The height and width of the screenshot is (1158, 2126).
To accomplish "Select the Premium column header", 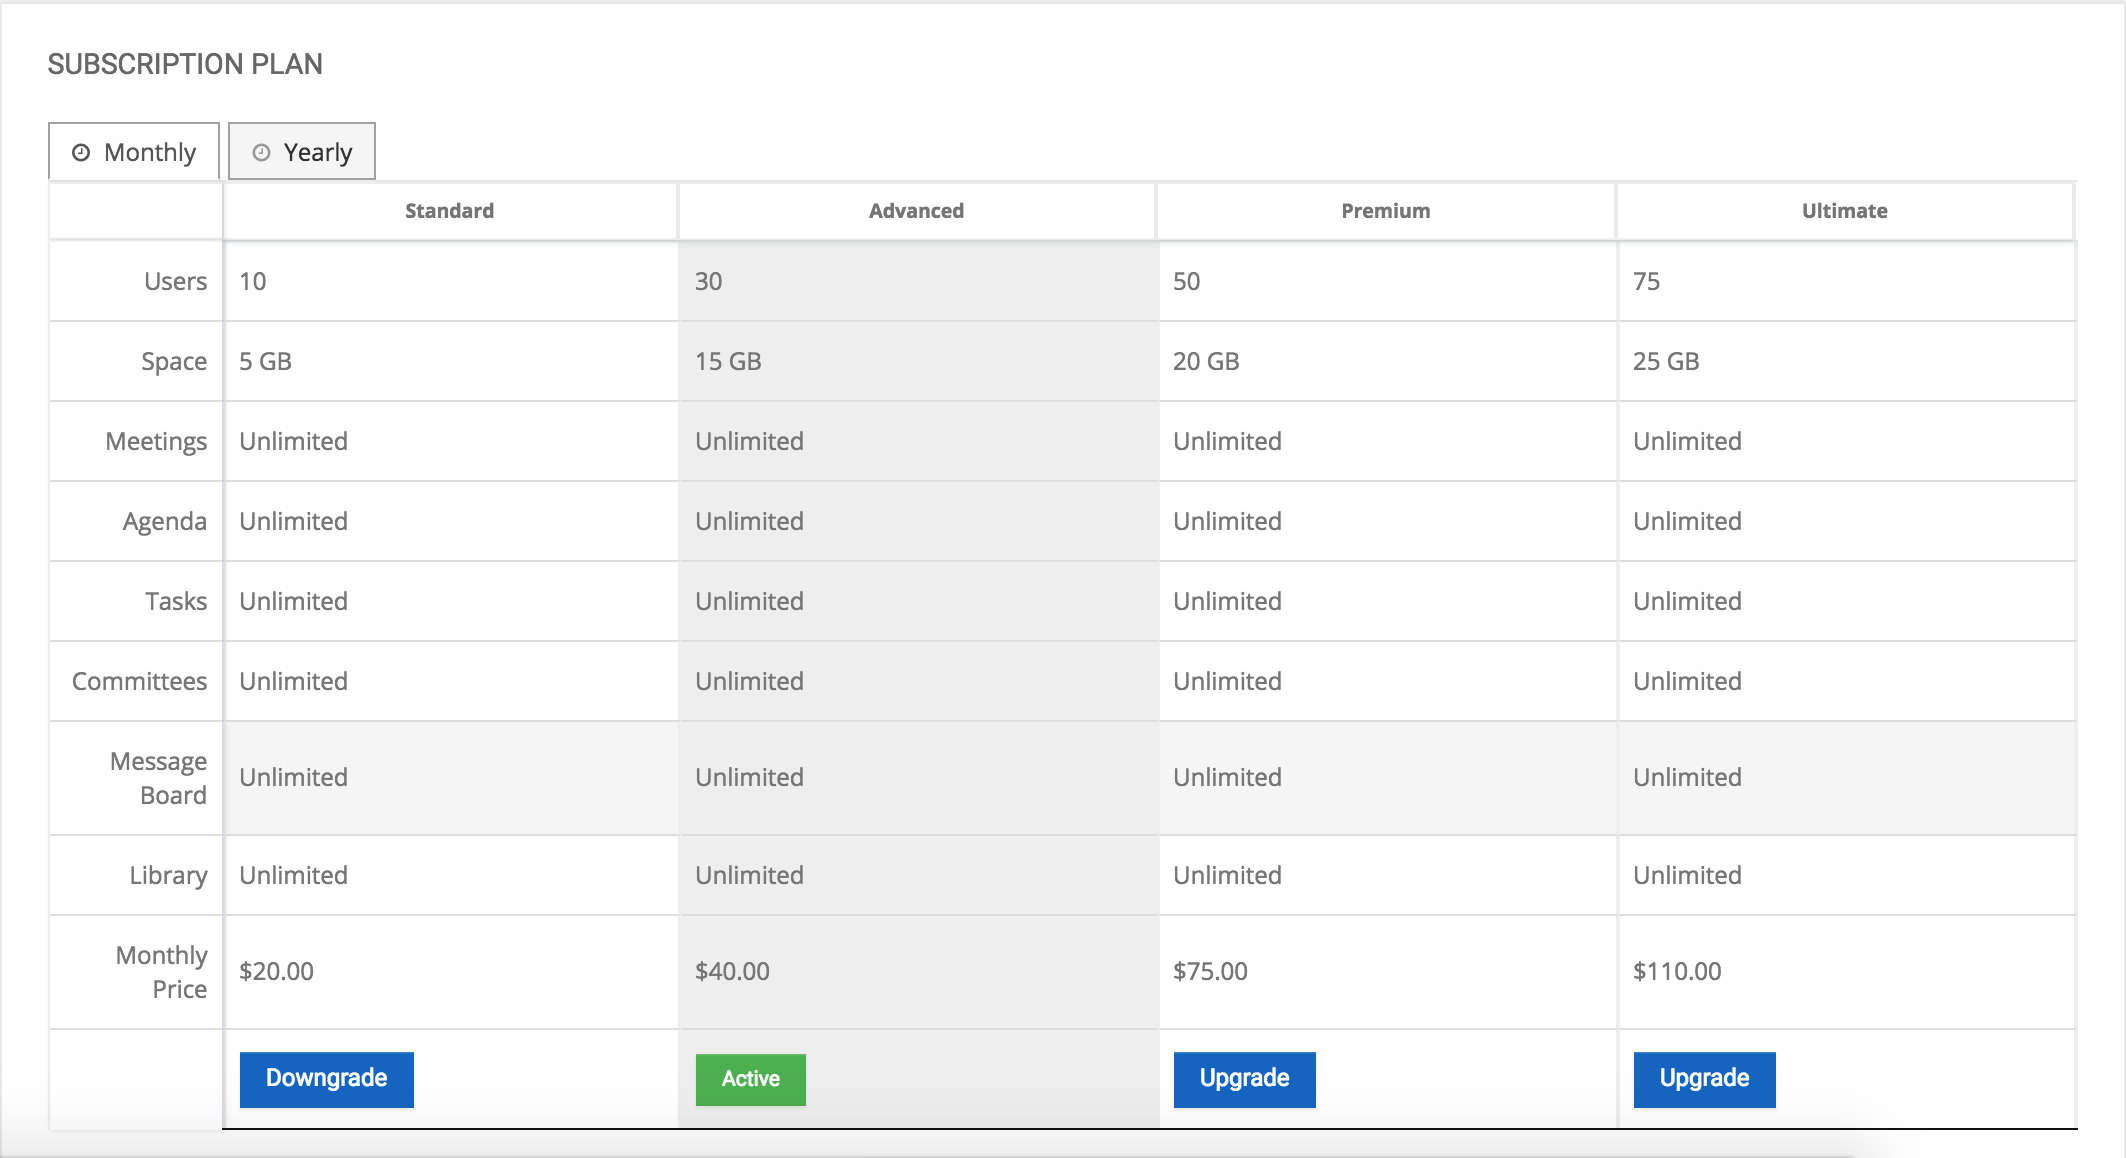I will pos(1386,211).
